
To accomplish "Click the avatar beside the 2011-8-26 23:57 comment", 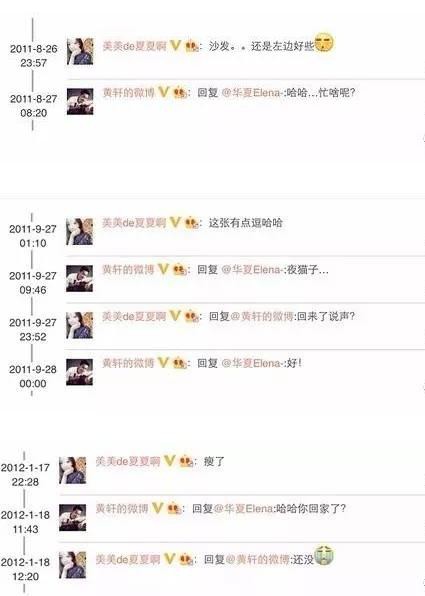I will (80, 51).
